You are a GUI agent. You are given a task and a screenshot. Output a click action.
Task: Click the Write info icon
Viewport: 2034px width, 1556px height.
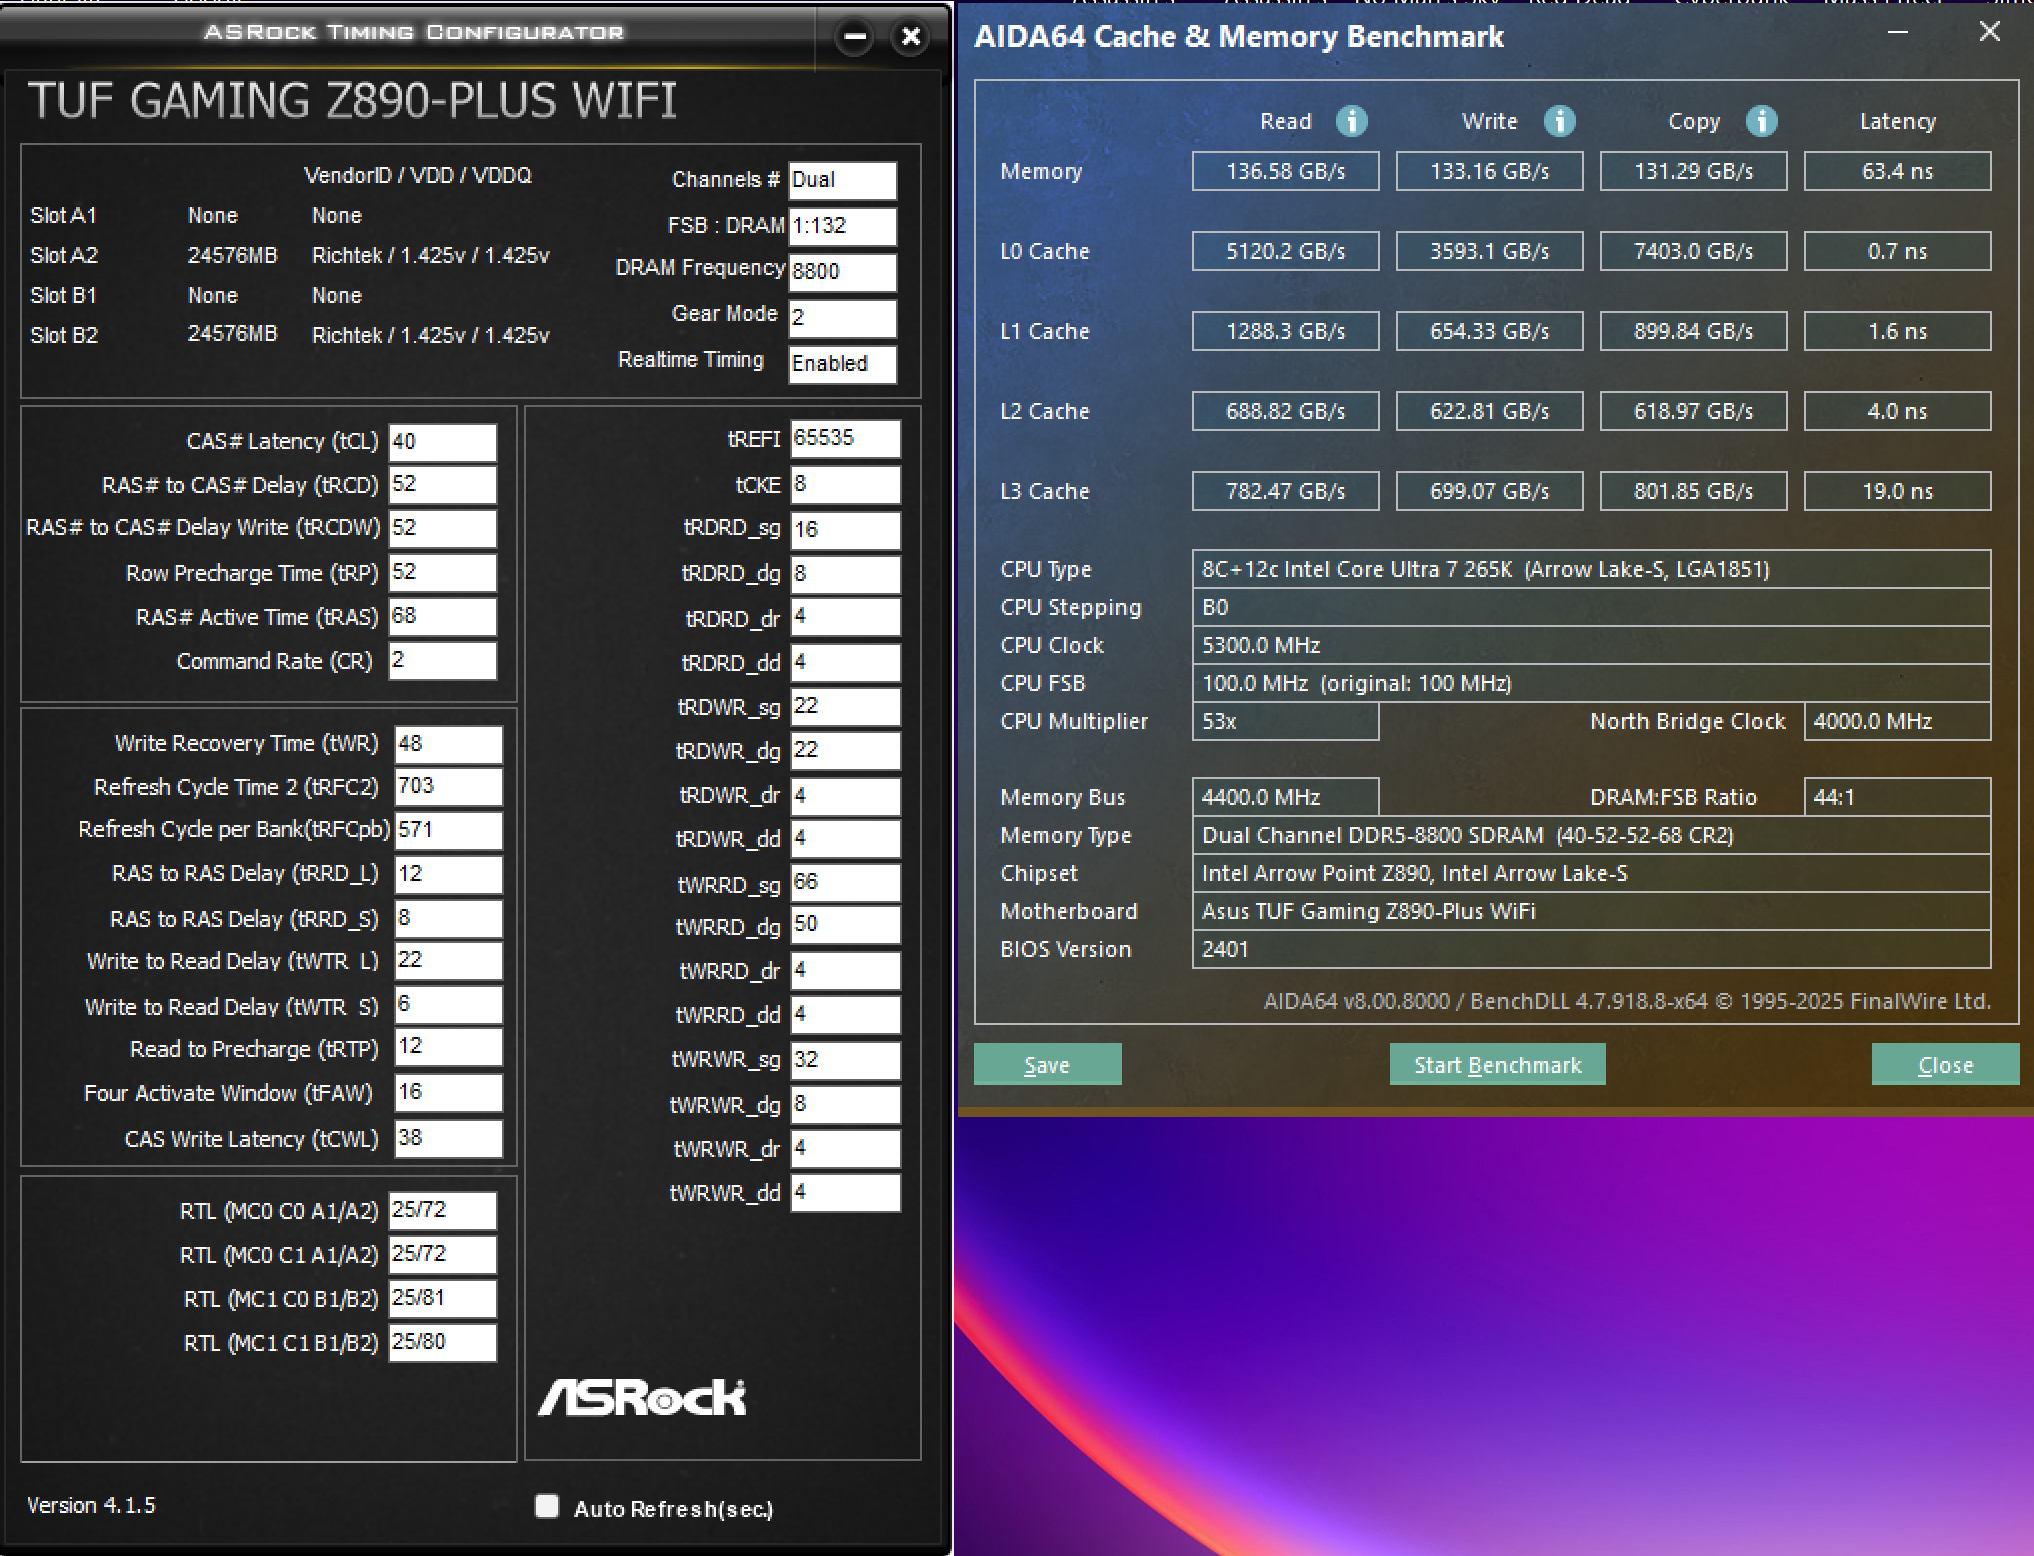1559,121
